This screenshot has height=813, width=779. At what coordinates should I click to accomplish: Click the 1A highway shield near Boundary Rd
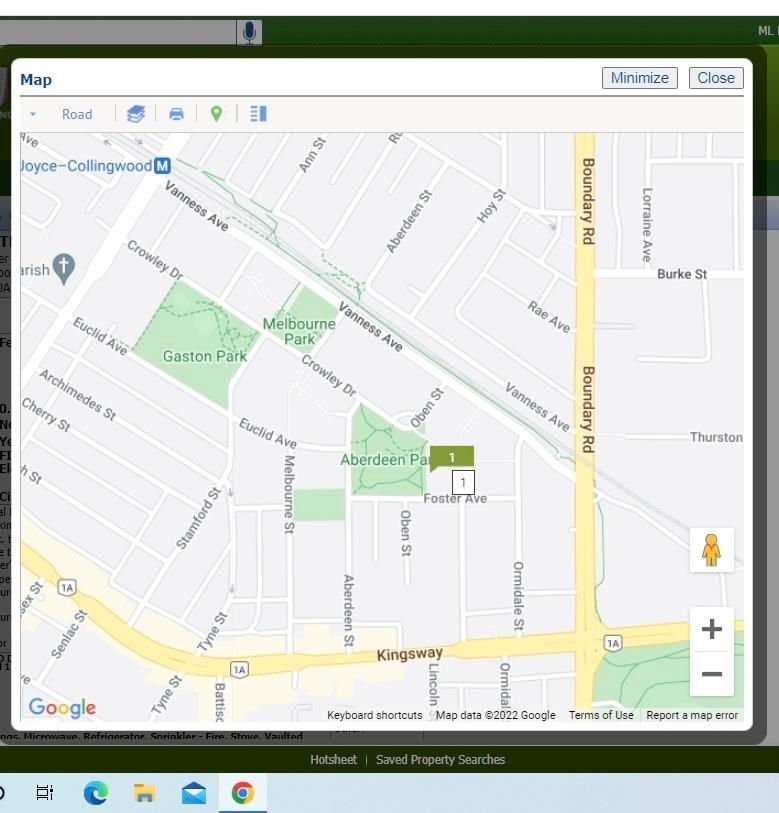click(x=613, y=643)
